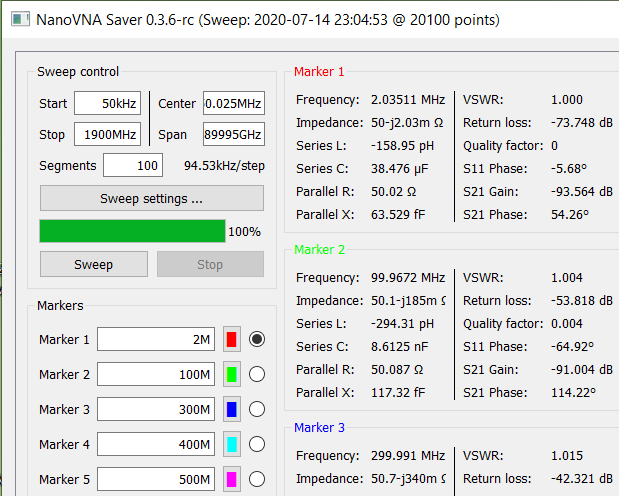619x496 pixels.
Task: Click the Marker 1 frequency value 2.03511 MHz
Action: click(408, 100)
